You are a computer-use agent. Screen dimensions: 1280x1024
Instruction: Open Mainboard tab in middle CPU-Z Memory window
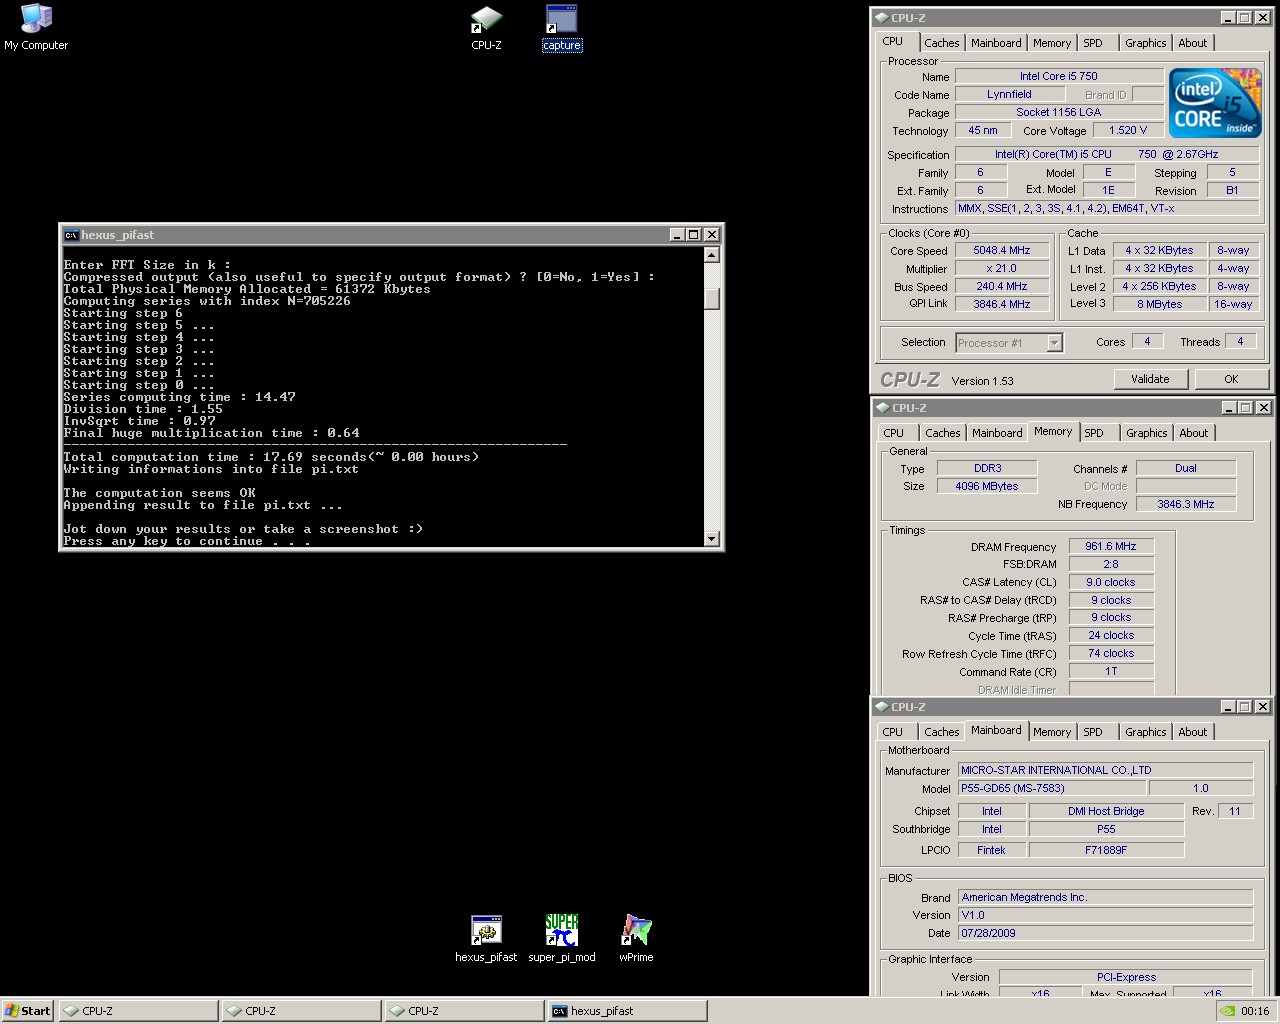point(998,433)
